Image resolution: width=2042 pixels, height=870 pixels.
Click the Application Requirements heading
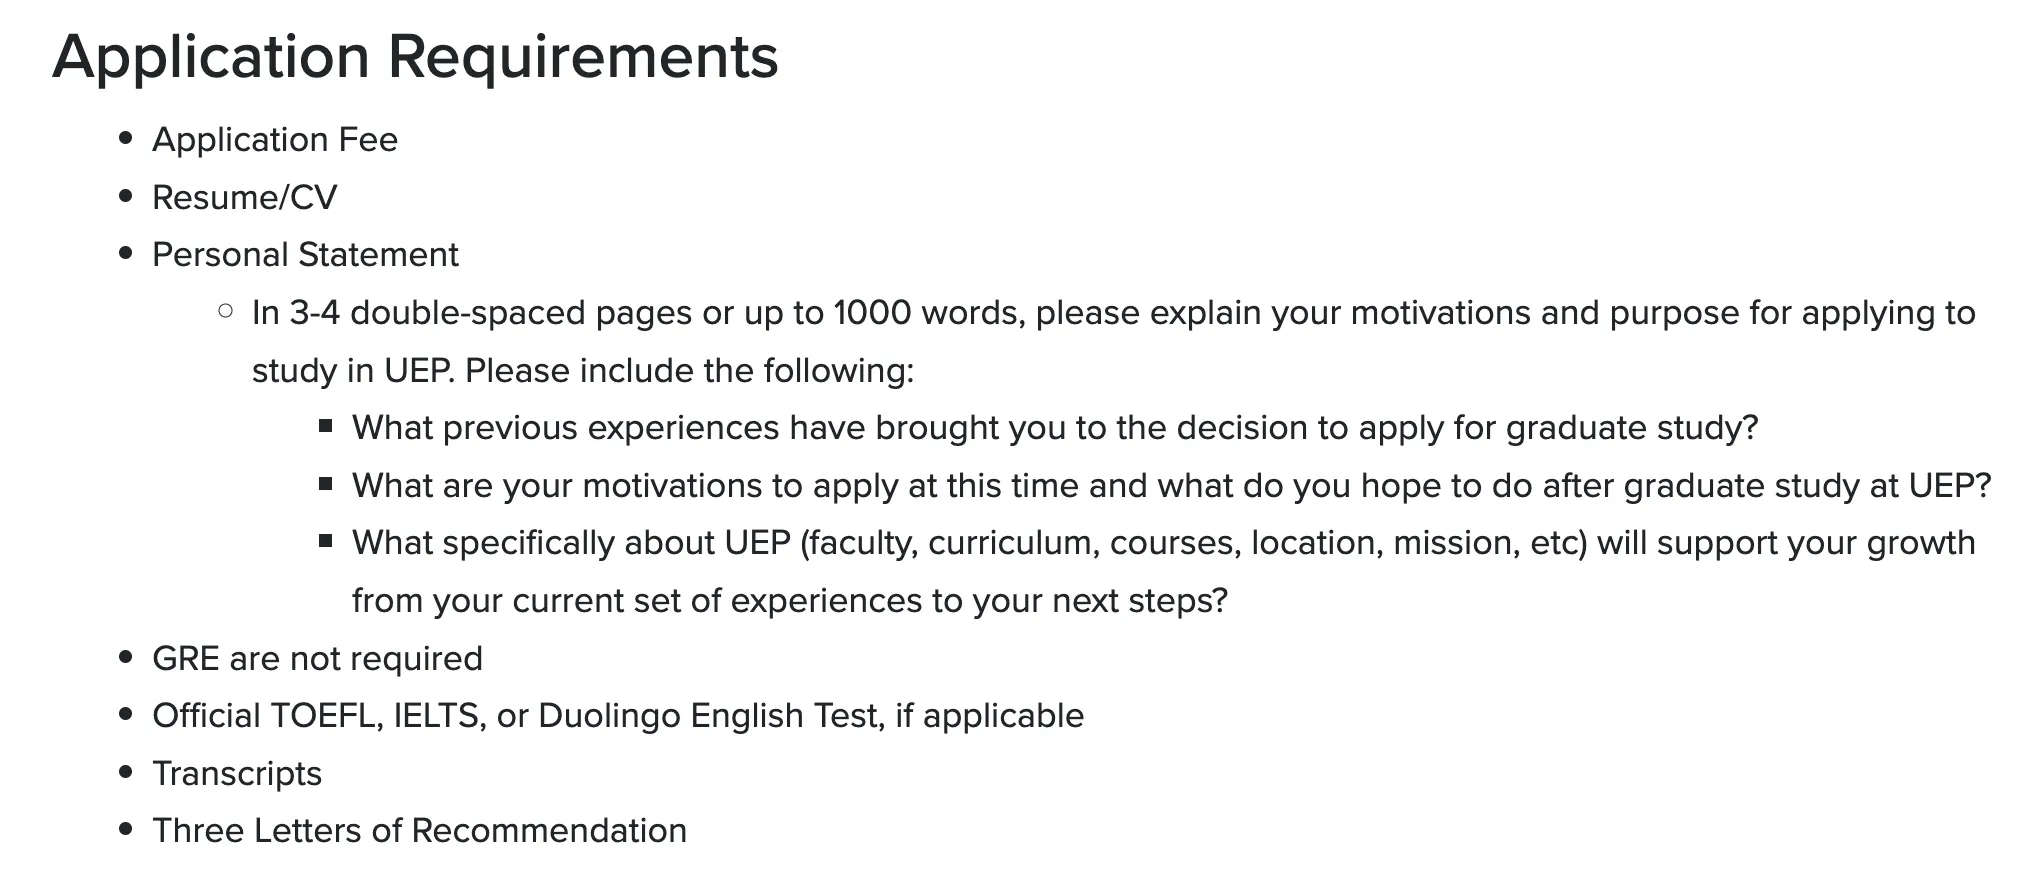pos(415,56)
